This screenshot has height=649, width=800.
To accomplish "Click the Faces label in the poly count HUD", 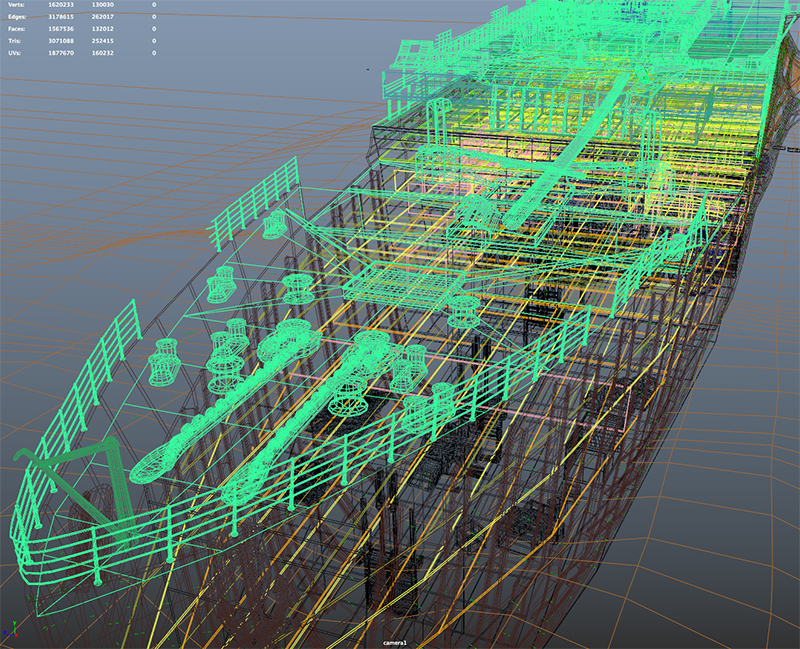I will click(x=16, y=29).
